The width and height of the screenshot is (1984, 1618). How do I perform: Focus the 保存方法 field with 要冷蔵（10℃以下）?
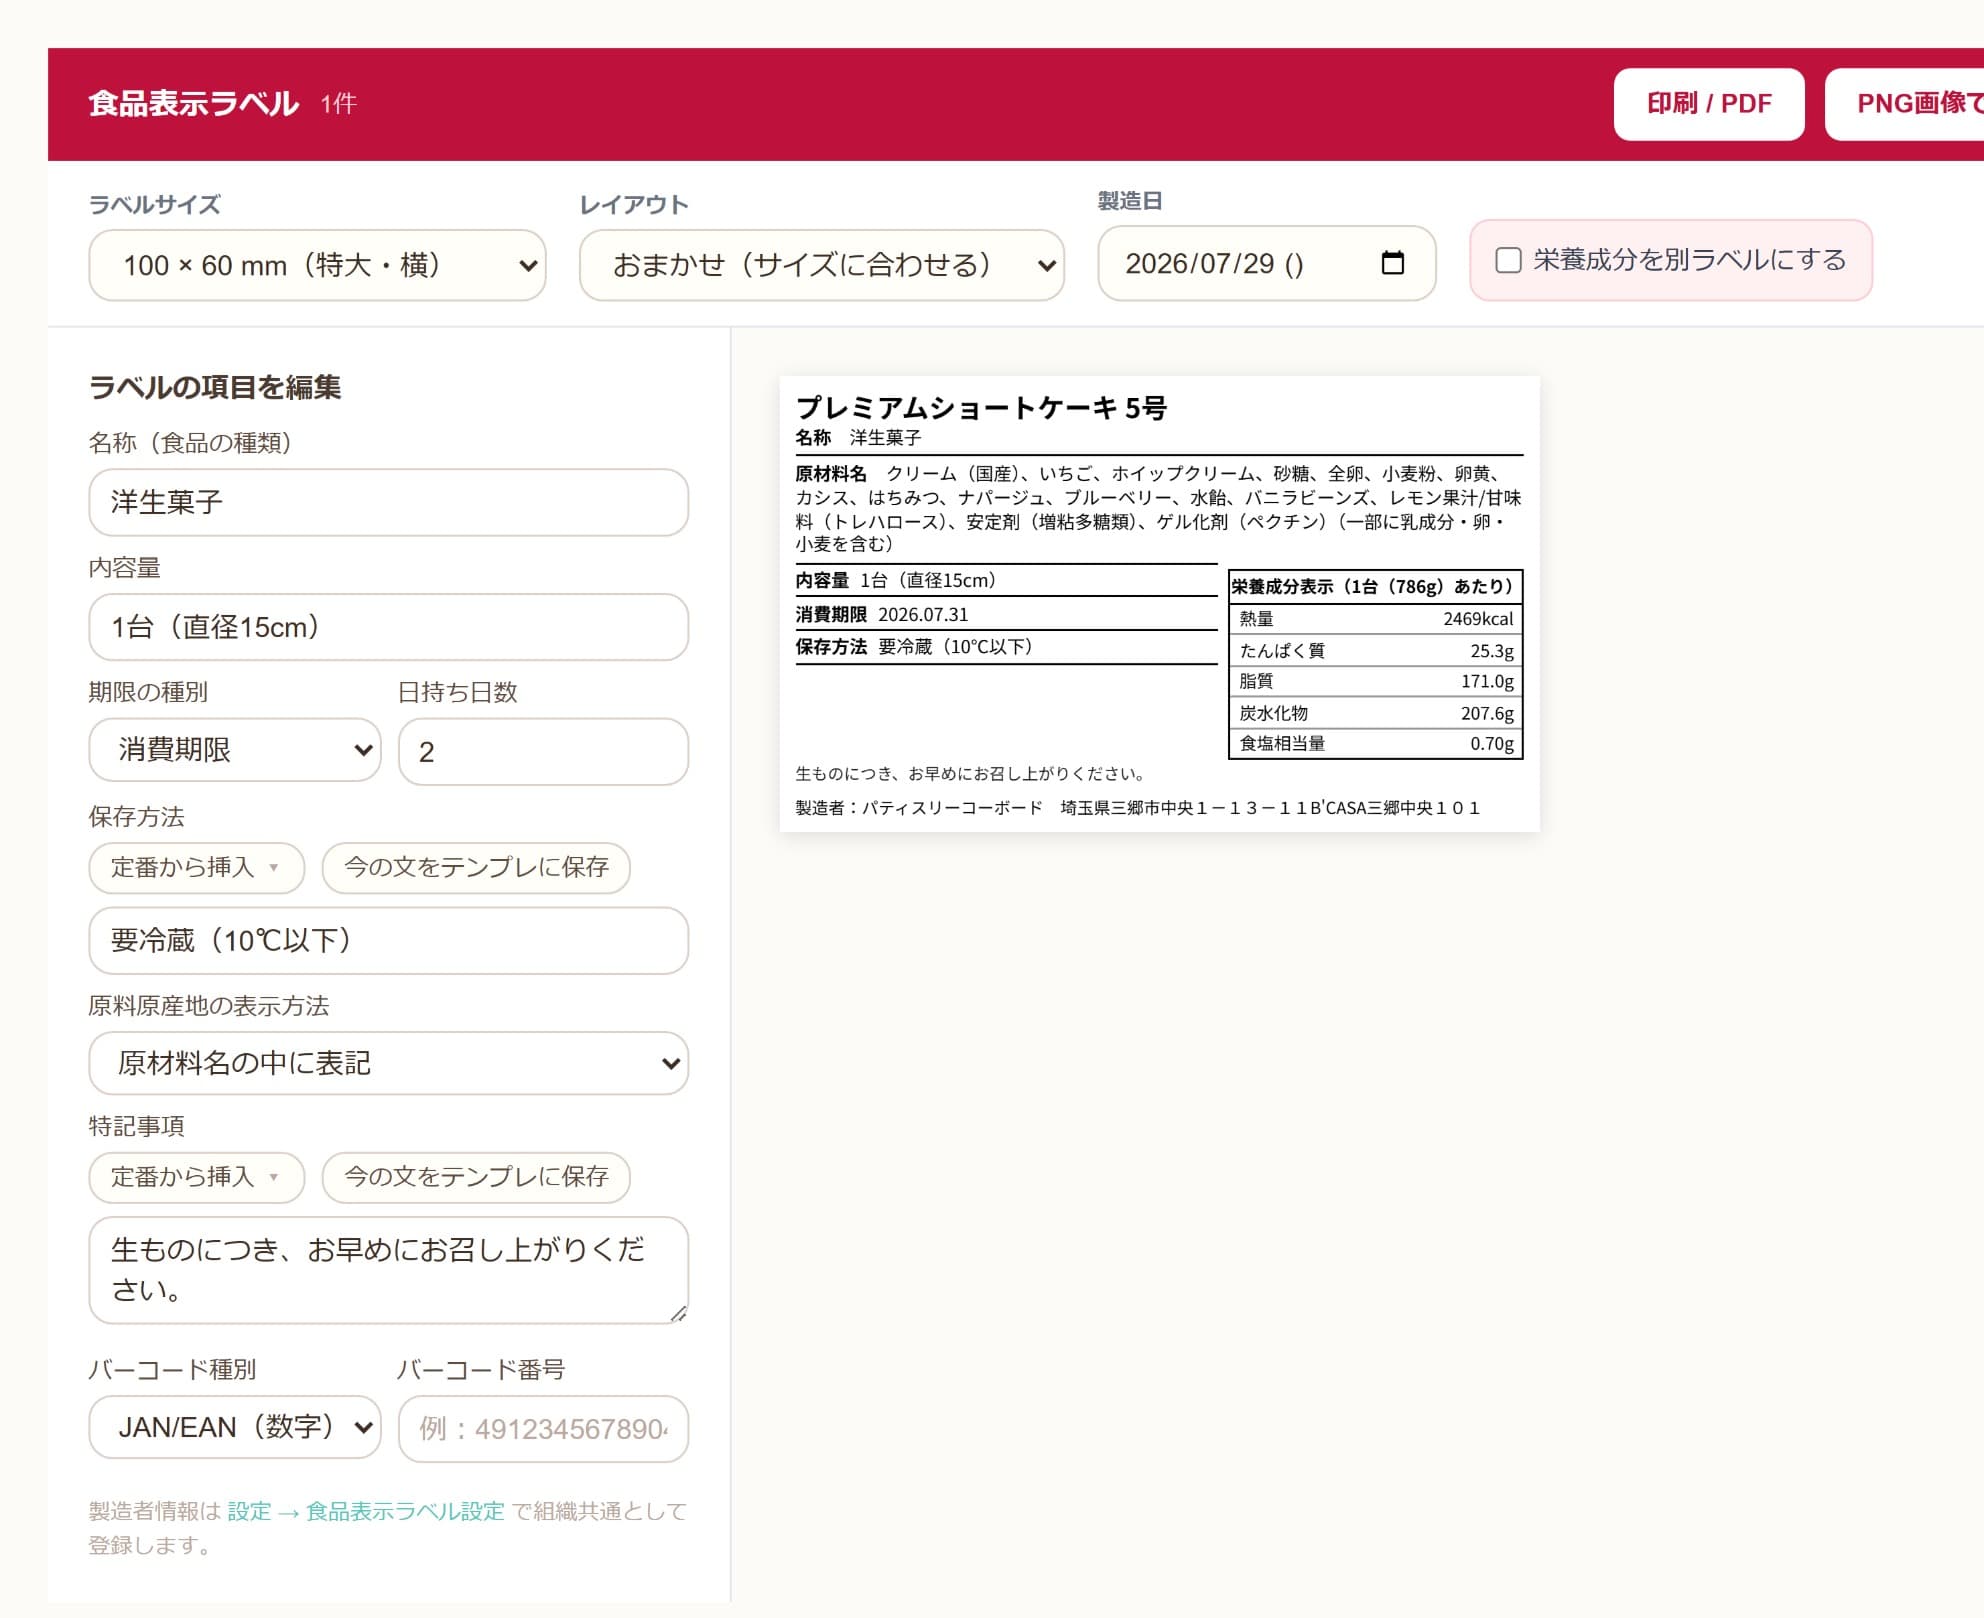pos(388,940)
